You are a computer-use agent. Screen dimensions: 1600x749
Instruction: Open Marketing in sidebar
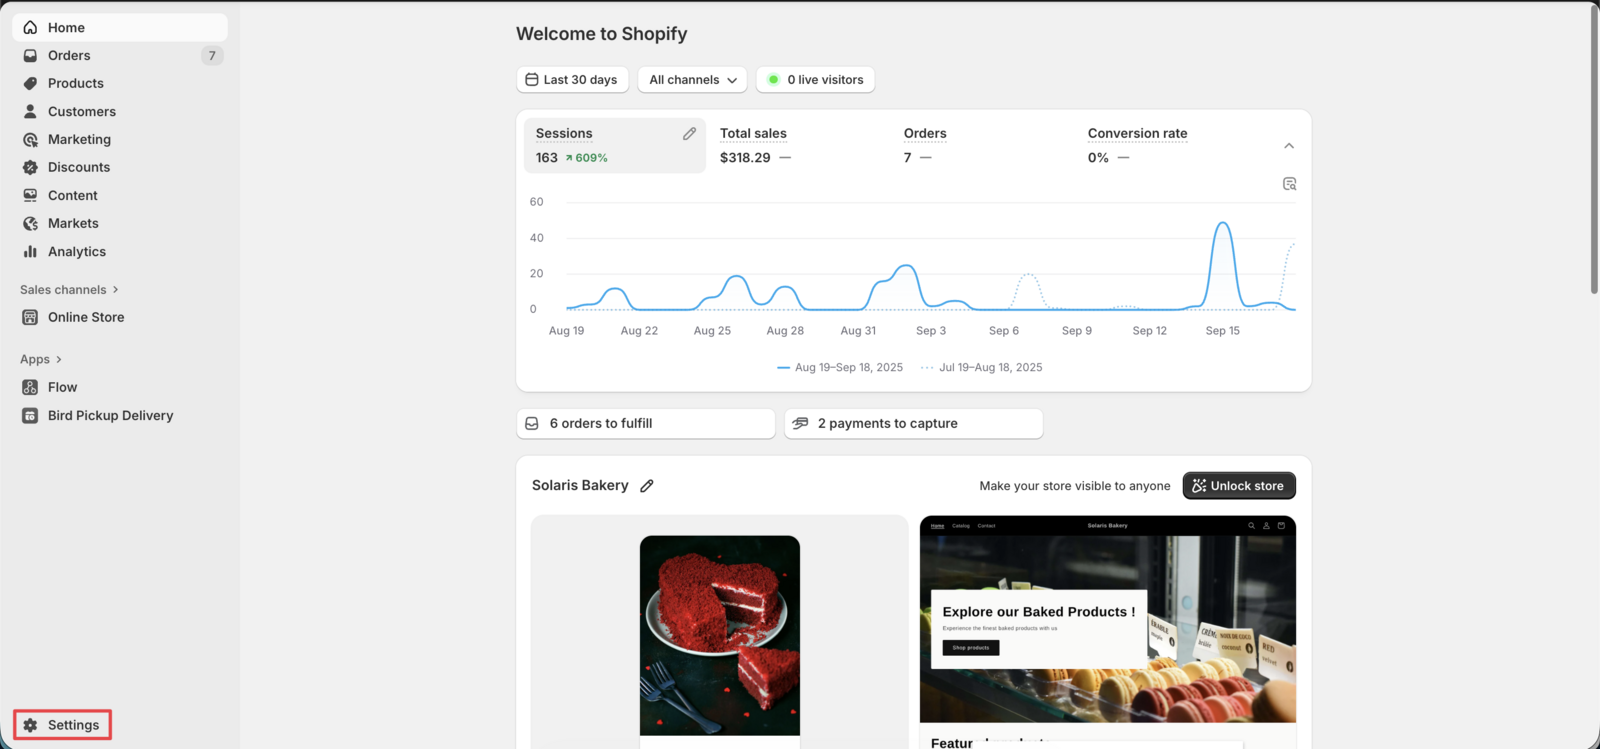click(x=120, y=140)
